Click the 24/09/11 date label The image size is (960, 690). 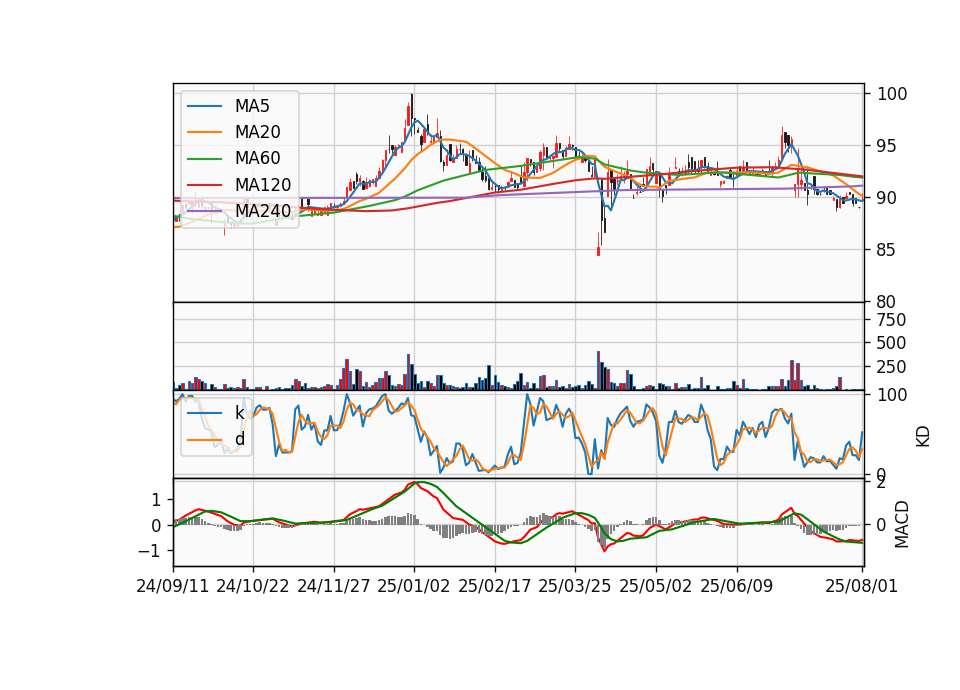173,586
